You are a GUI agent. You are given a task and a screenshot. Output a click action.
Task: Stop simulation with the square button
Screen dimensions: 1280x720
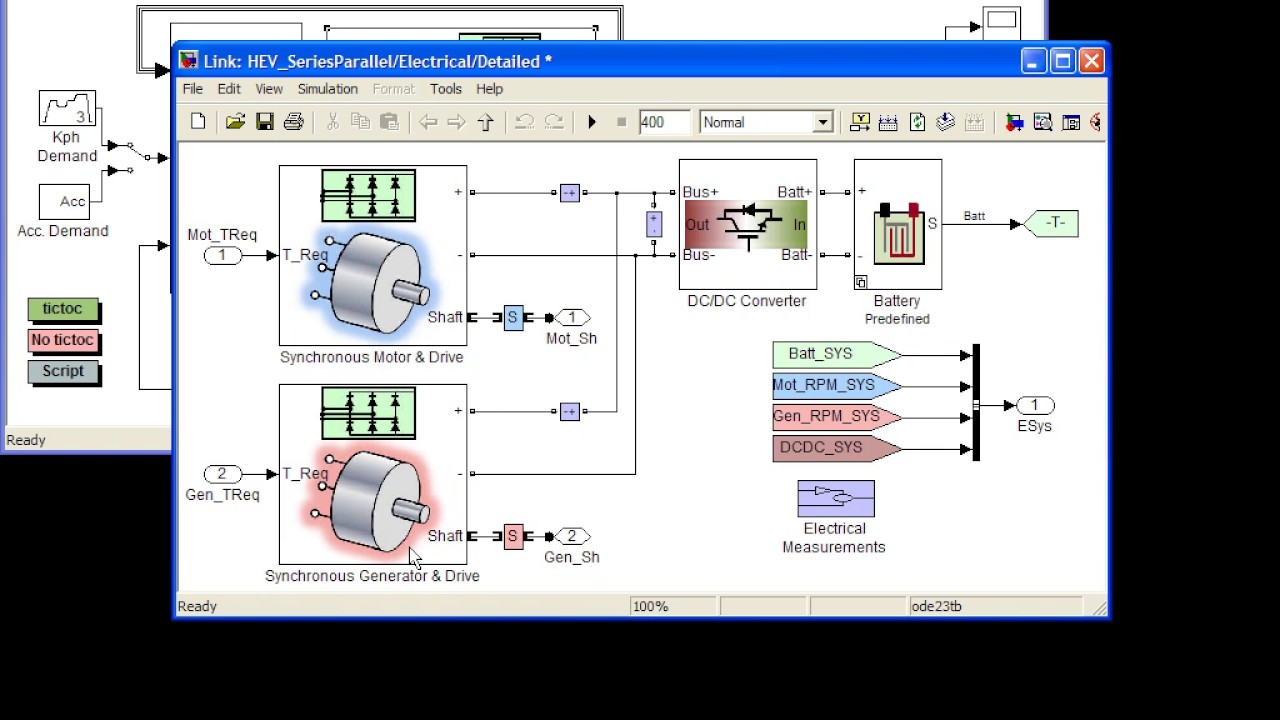pyautogui.click(x=621, y=122)
